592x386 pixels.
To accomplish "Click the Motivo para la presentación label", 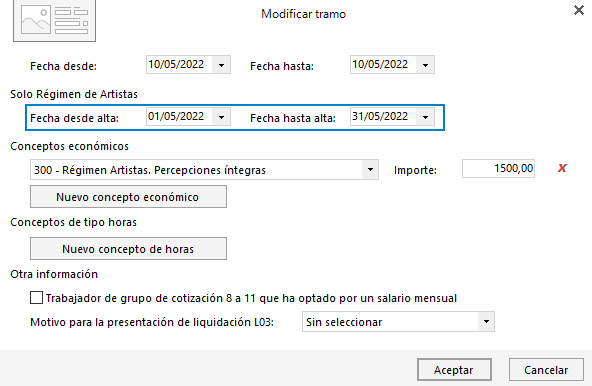I will [152, 322].
